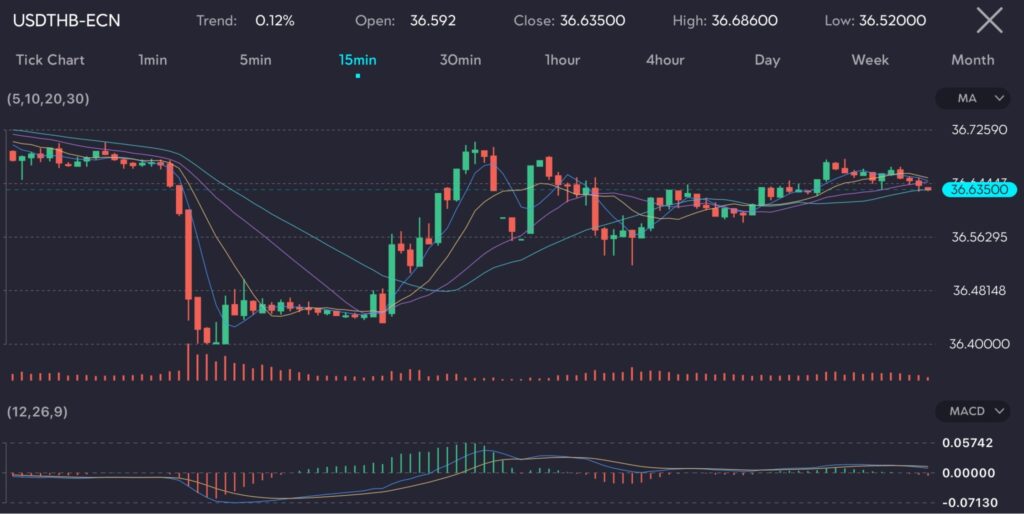Viewport: 1024px width, 514px height.
Task: Click the 36.72590 price axis label
Action: tap(978, 130)
